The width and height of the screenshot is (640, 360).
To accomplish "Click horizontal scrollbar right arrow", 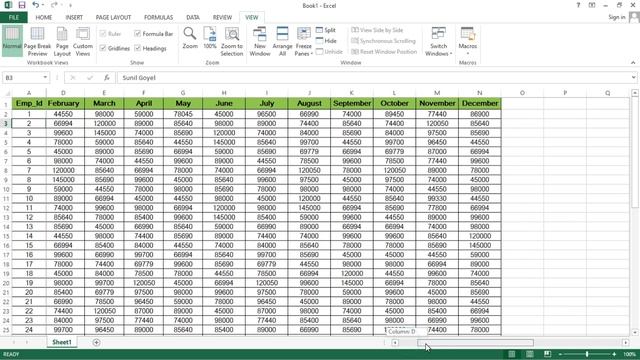I will (625, 343).
